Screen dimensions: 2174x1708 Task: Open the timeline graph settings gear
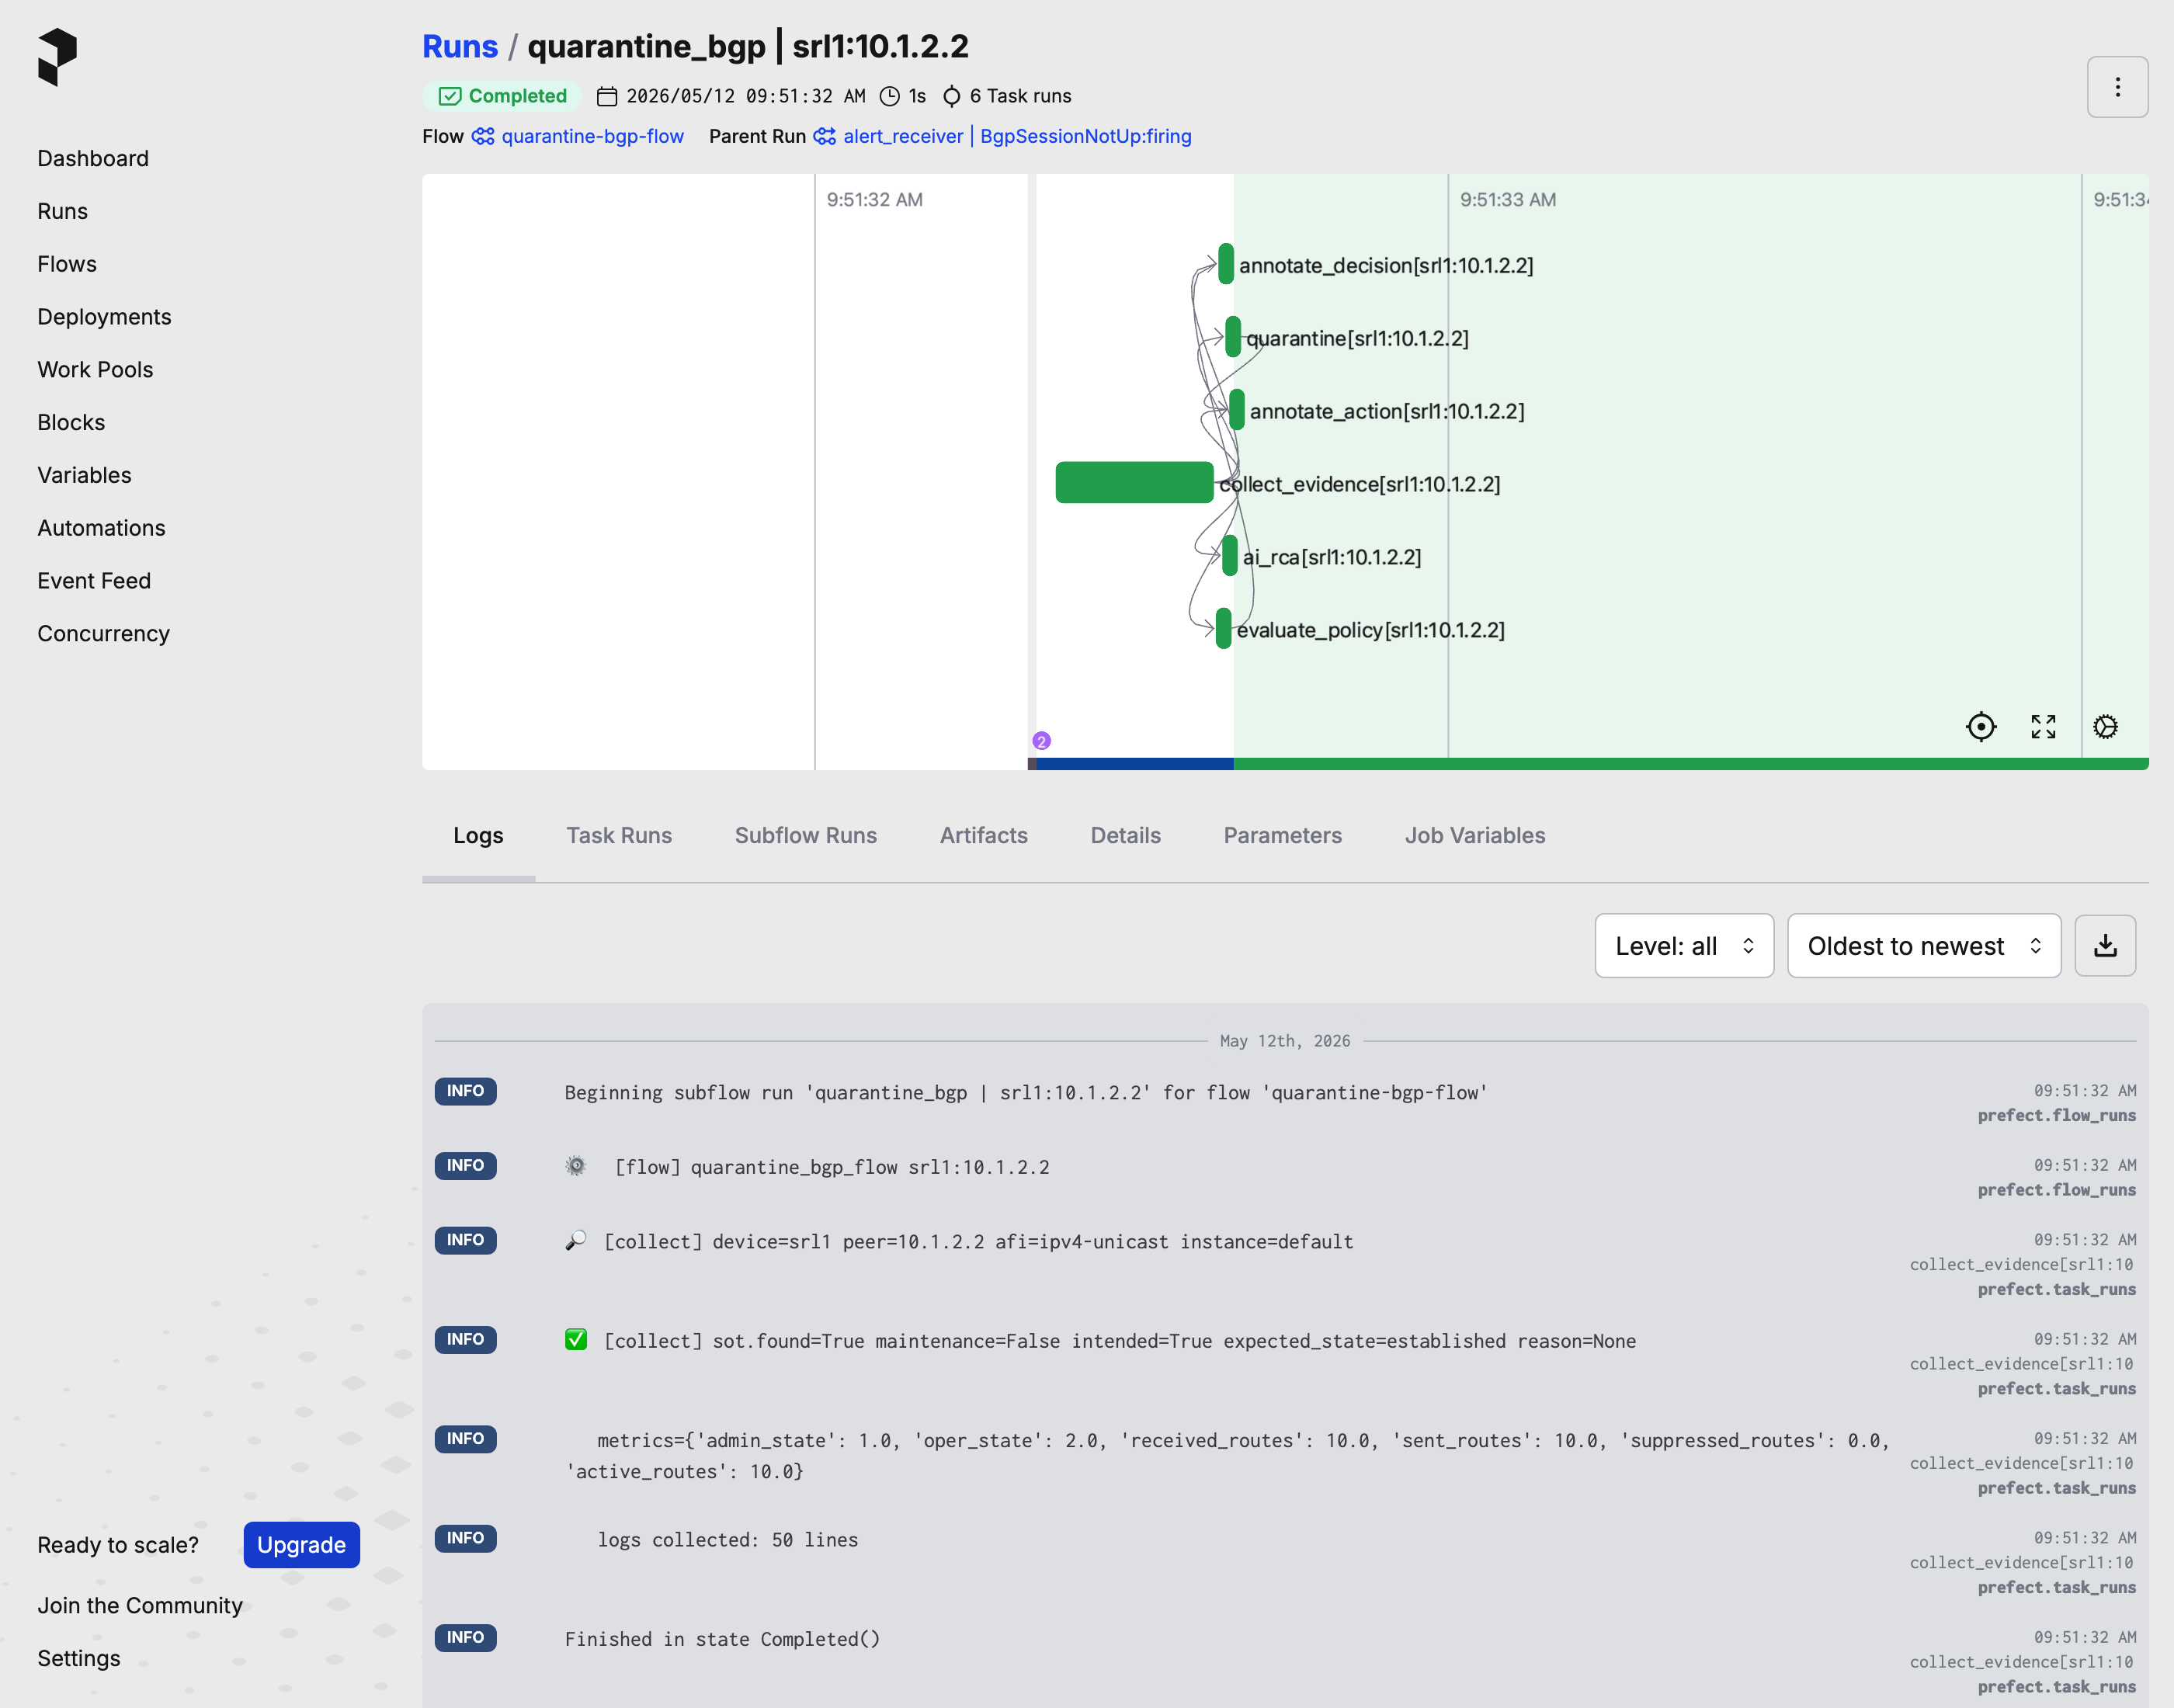tap(2105, 727)
